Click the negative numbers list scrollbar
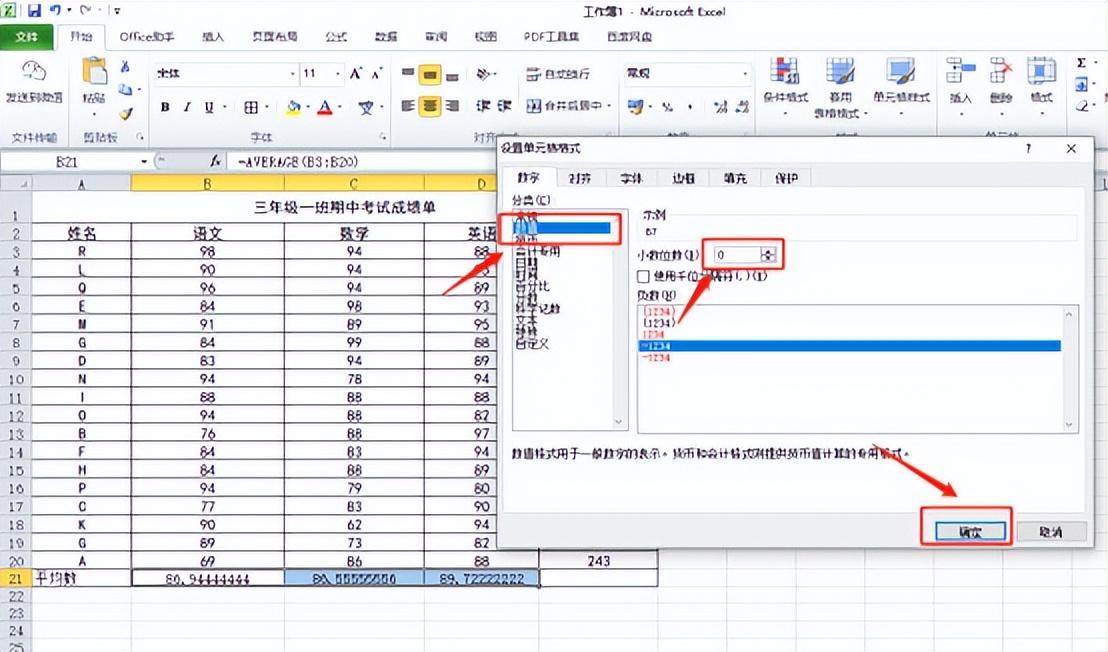The width and height of the screenshot is (1108, 652). click(1068, 369)
